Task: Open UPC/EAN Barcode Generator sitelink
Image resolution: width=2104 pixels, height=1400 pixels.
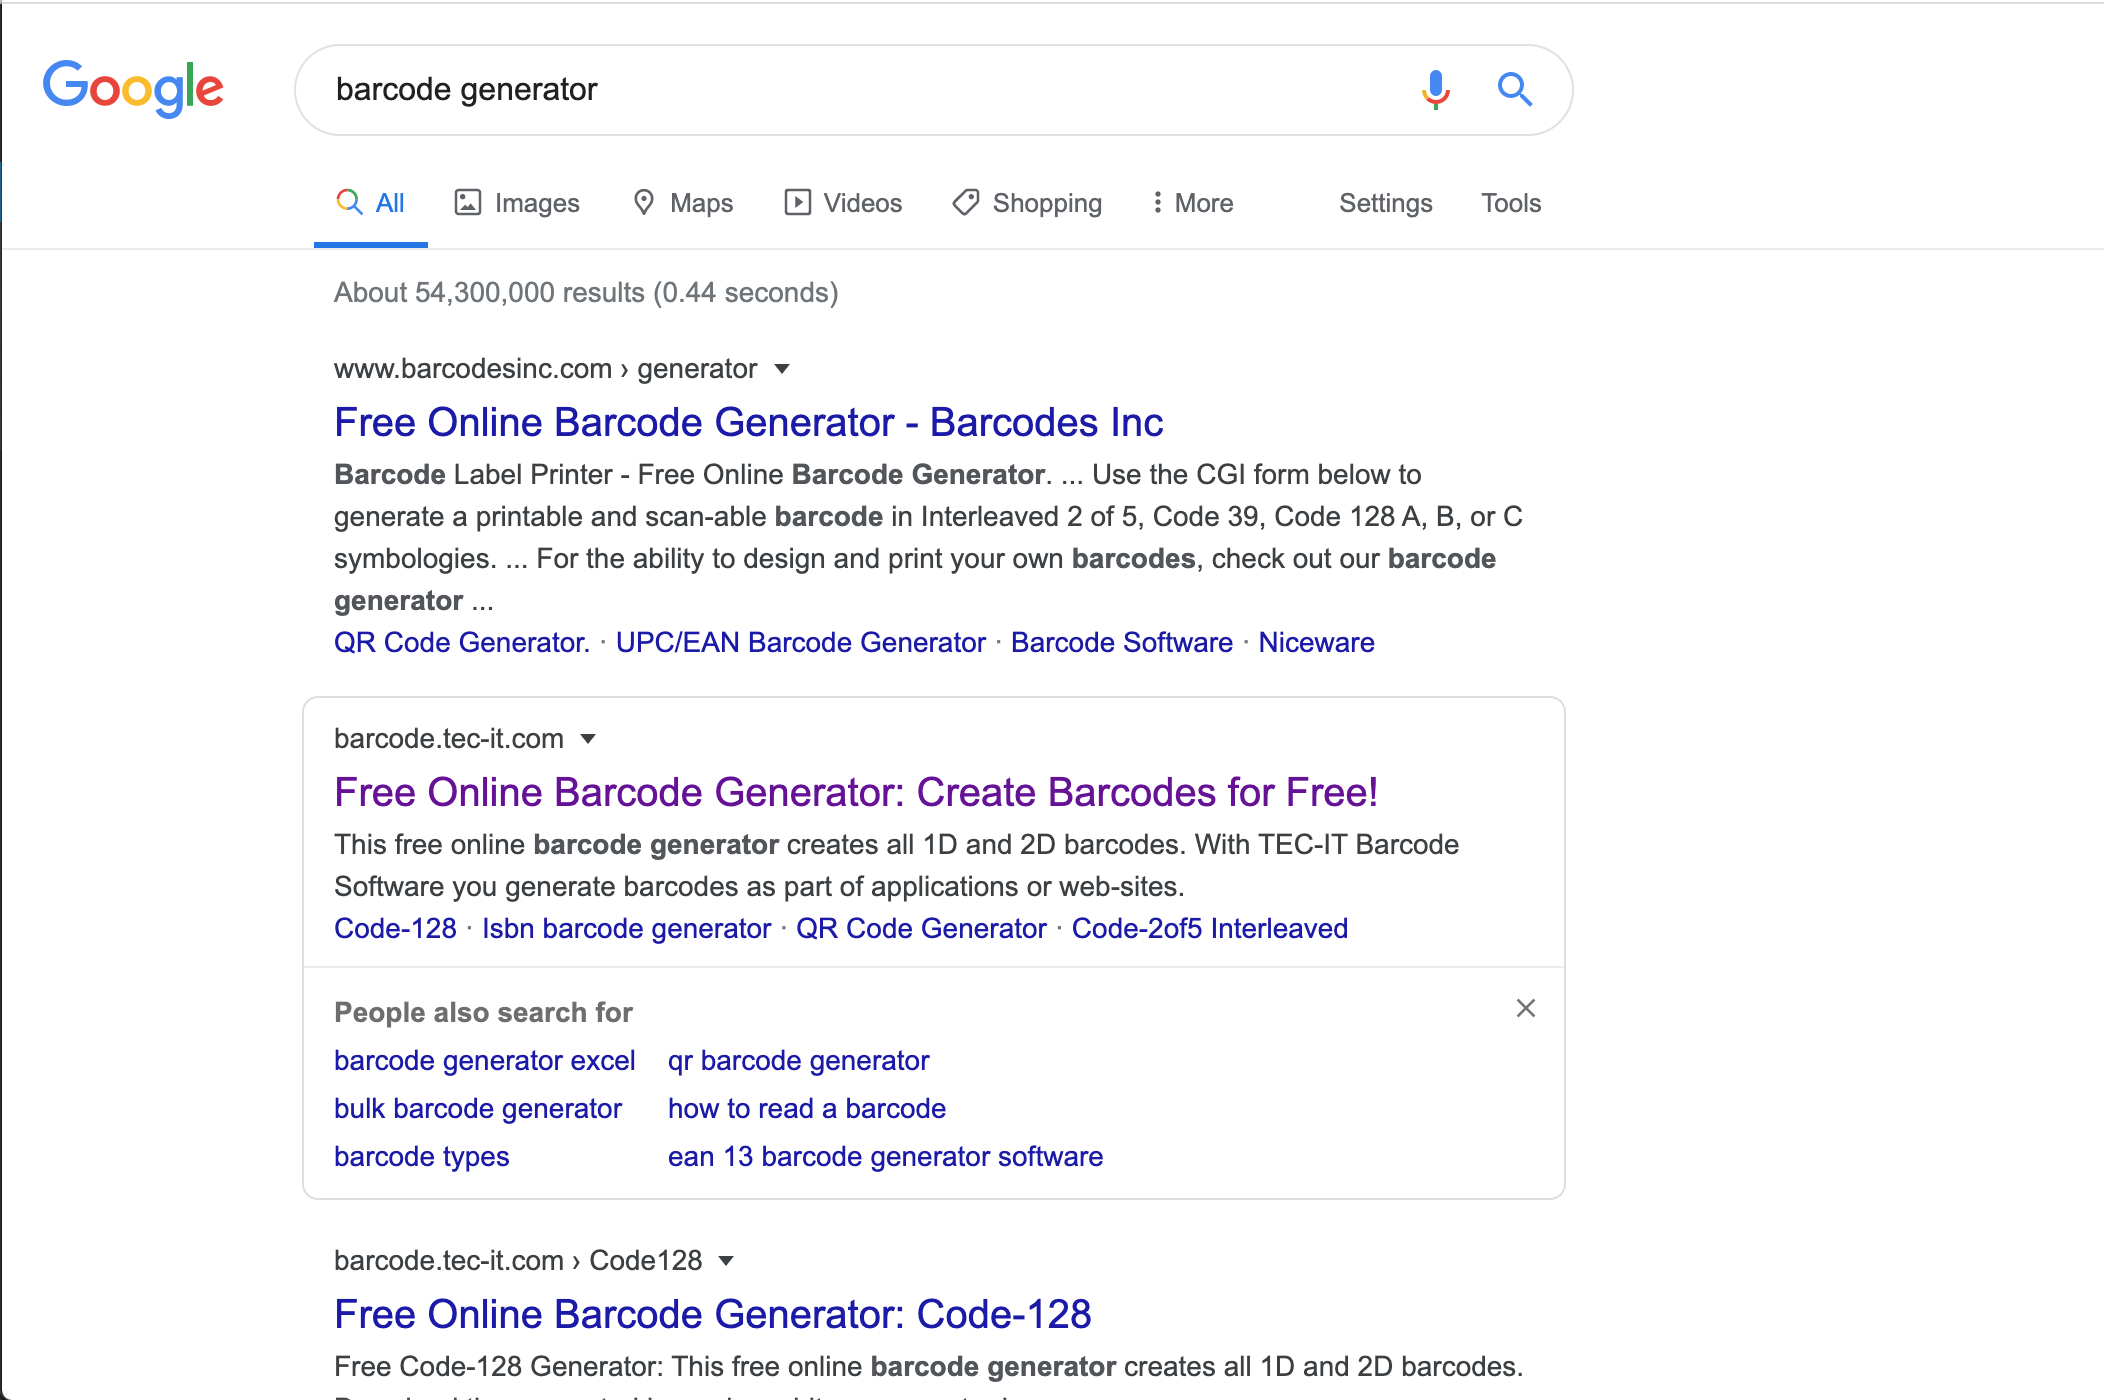Action: point(801,642)
